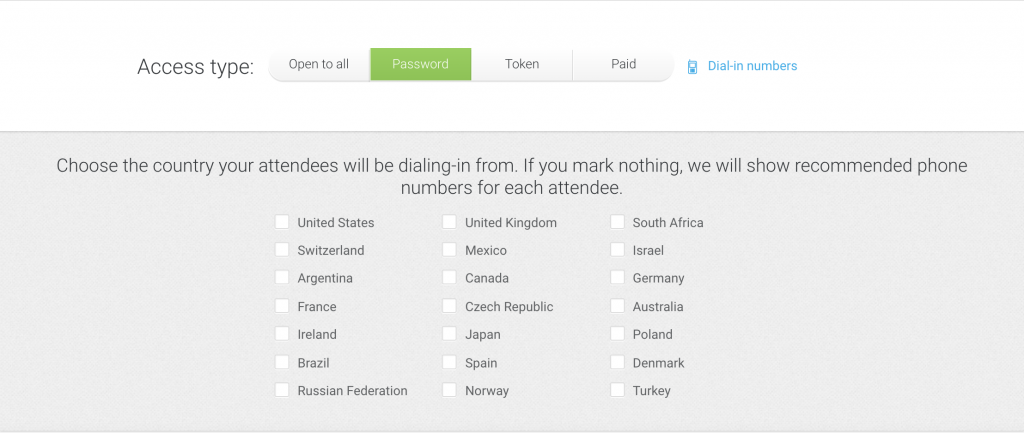Select the Argentina checkbox
This screenshot has height=433, width=1024.
(x=281, y=278)
